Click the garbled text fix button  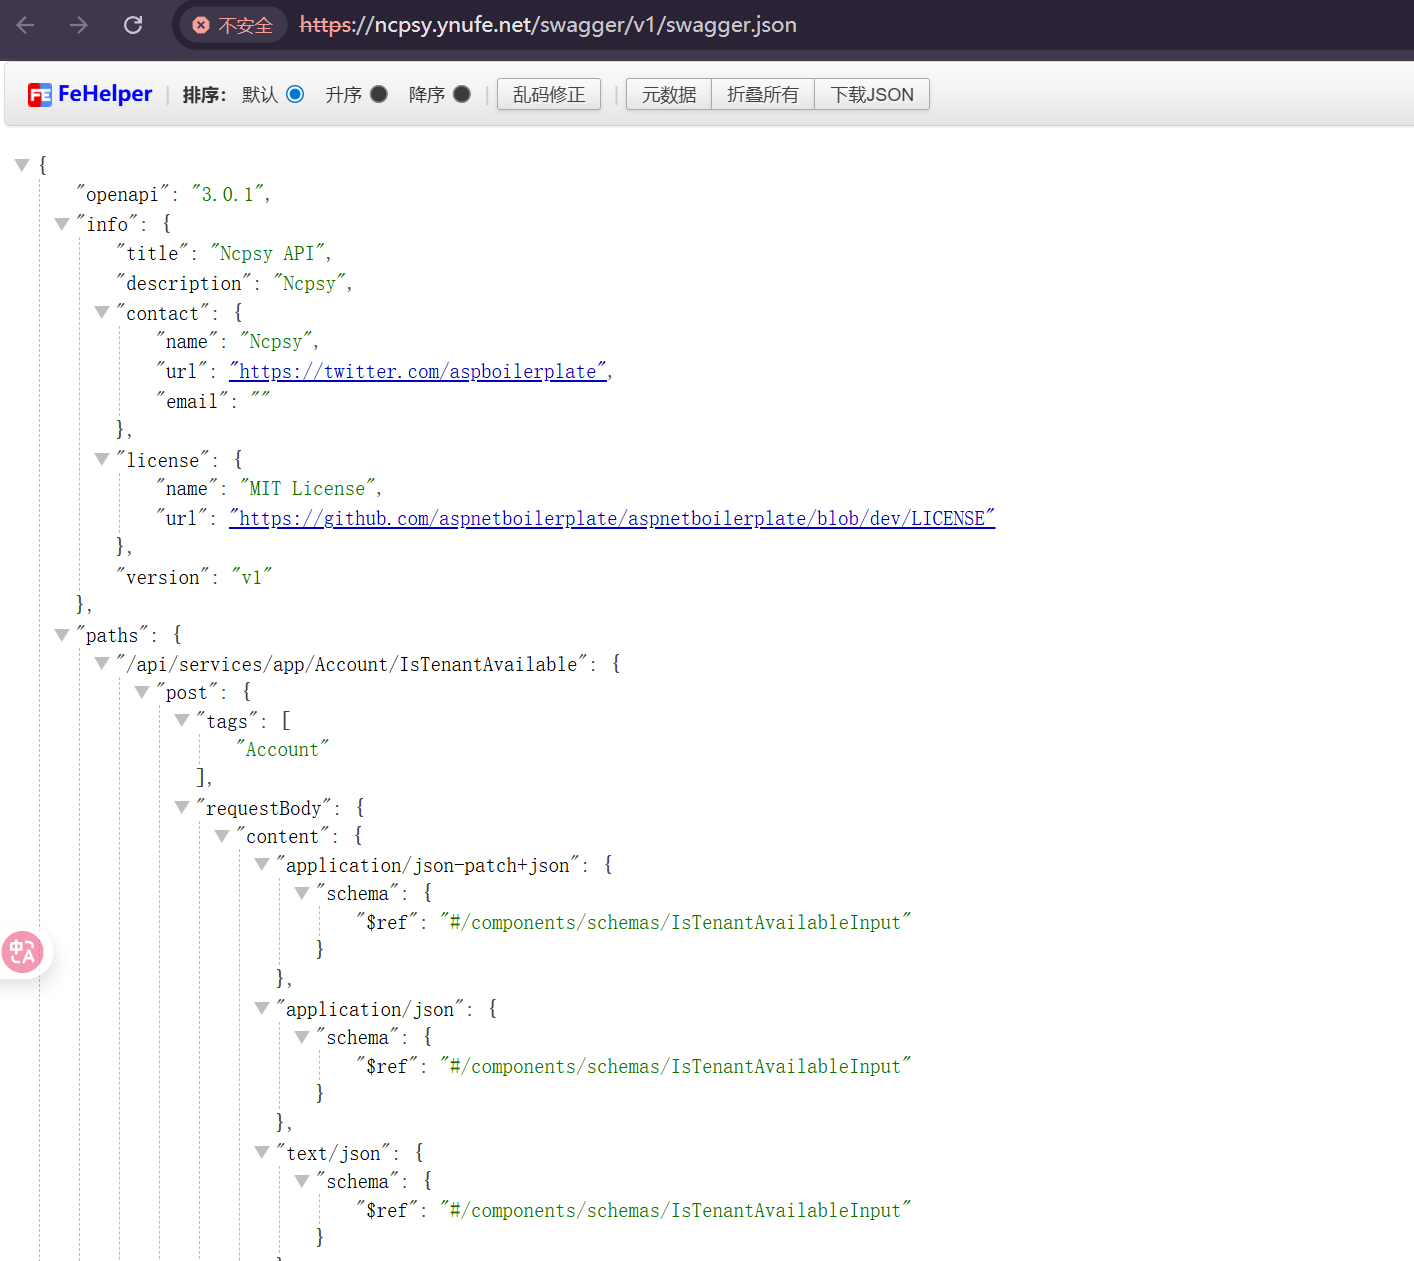pyautogui.click(x=548, y=94)
